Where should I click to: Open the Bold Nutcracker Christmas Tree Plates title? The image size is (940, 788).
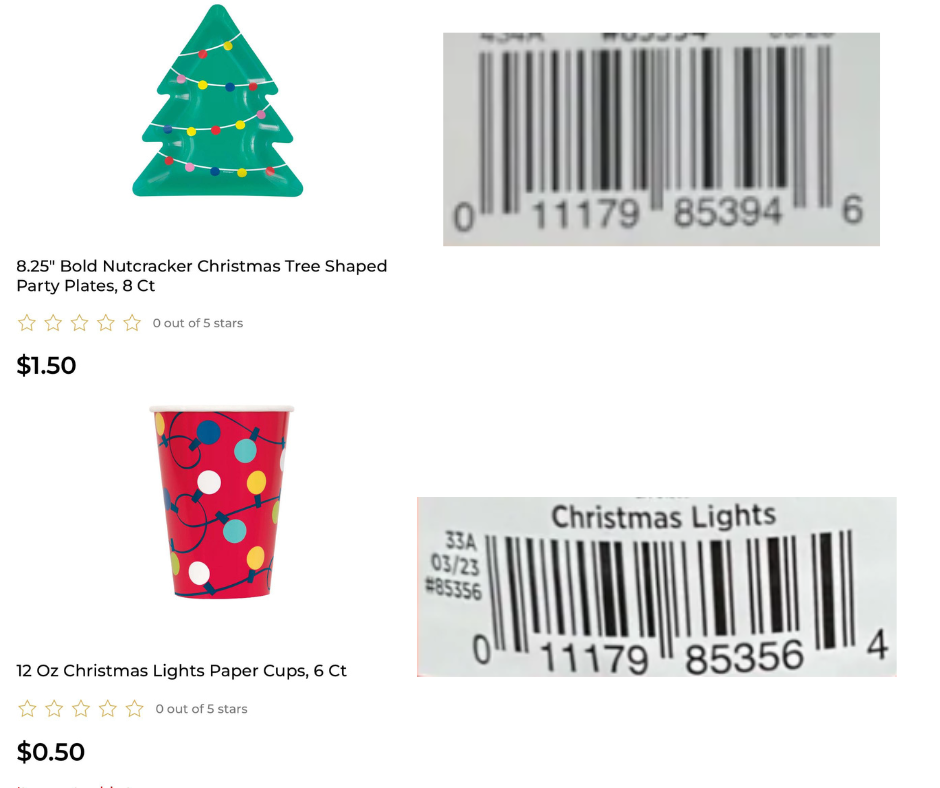[x=201, y=276]
